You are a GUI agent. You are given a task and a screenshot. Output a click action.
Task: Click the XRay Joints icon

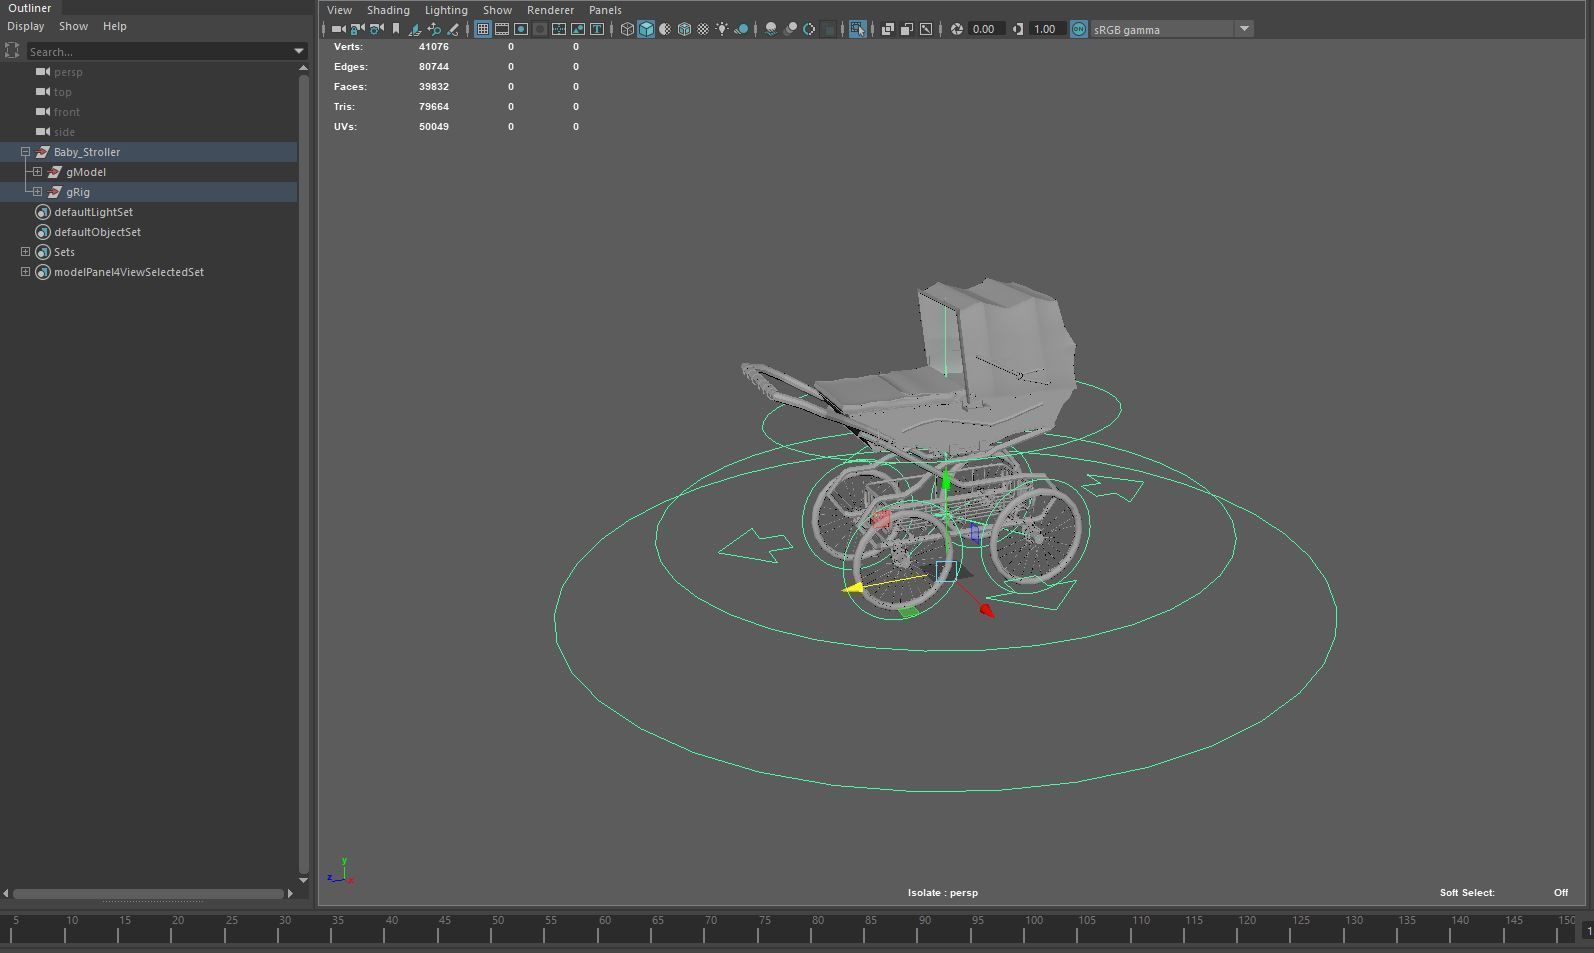pyautogui.click(x=926, y=29)
